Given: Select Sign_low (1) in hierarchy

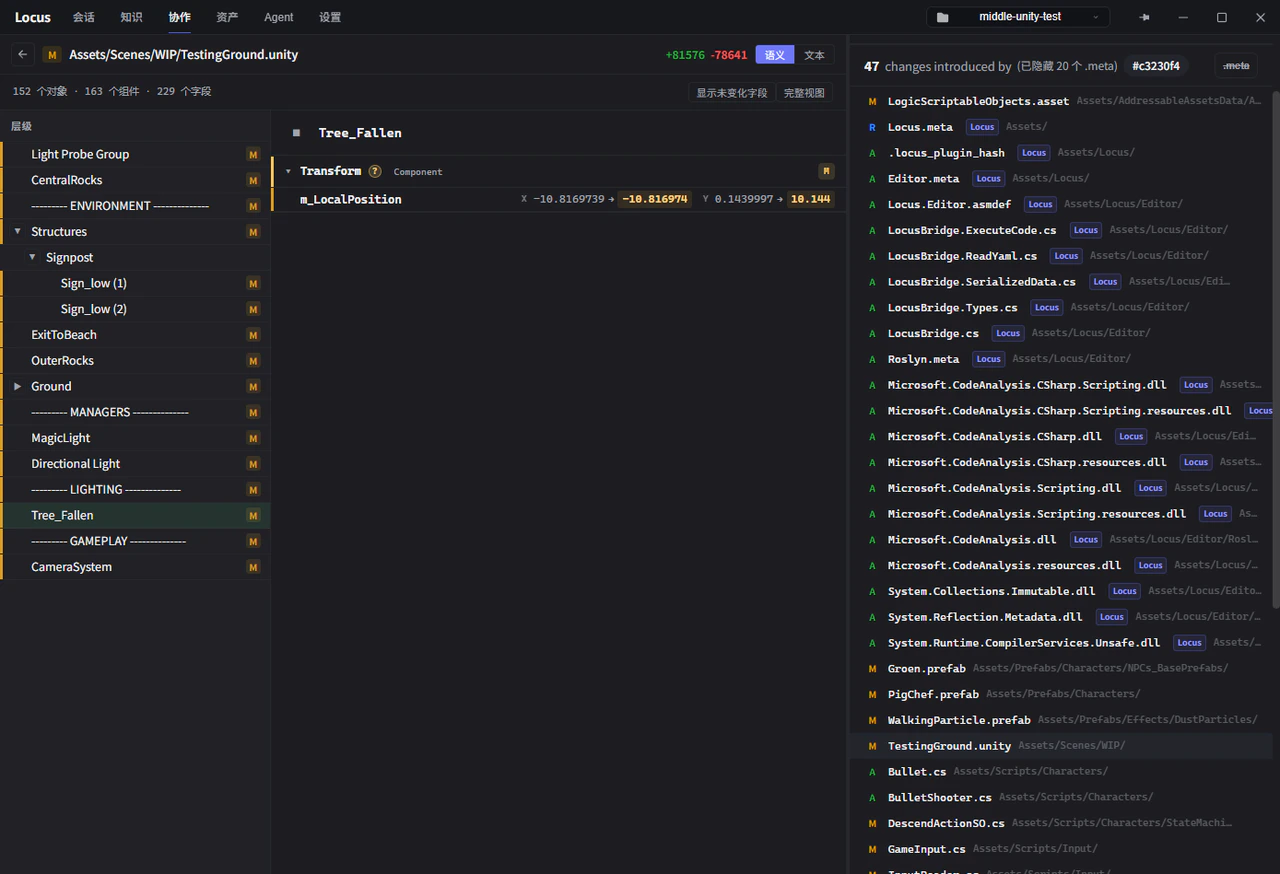Looking at the screenshot, I should [135, 283].
